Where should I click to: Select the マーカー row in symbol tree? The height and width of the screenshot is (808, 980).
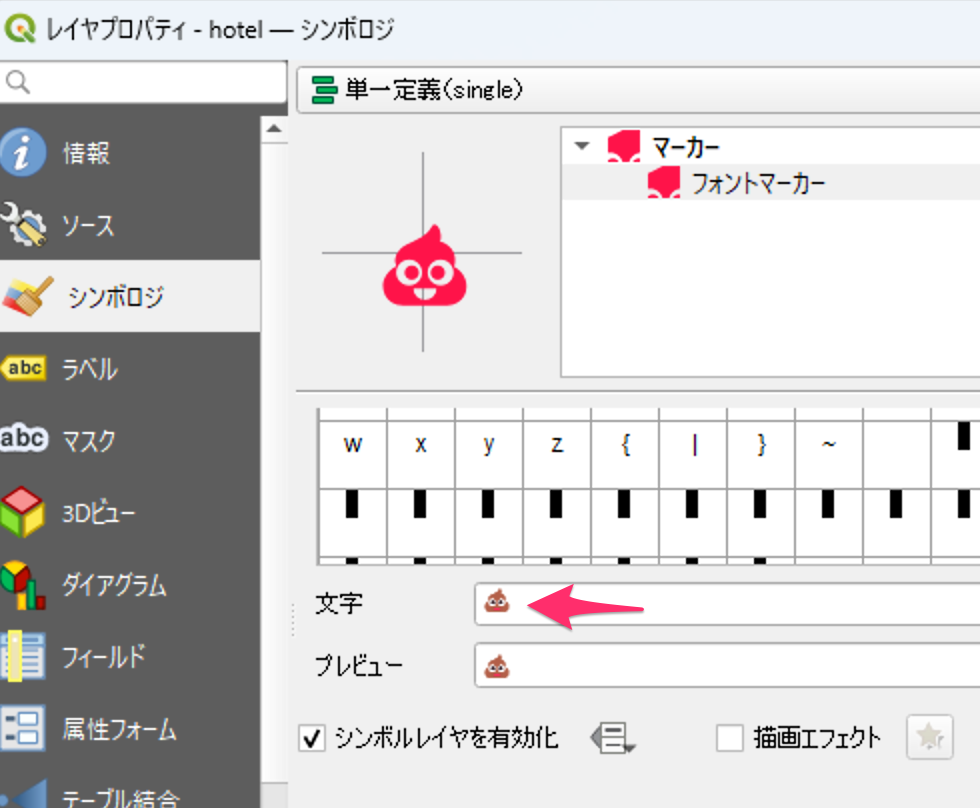click(771, 146)
